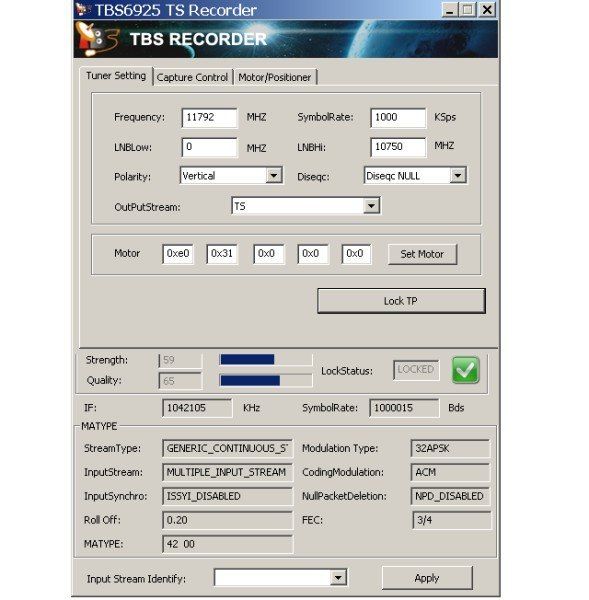Open the Polarity dropdown arrow
Screen dimensions: 589x600
click(274, 176)
